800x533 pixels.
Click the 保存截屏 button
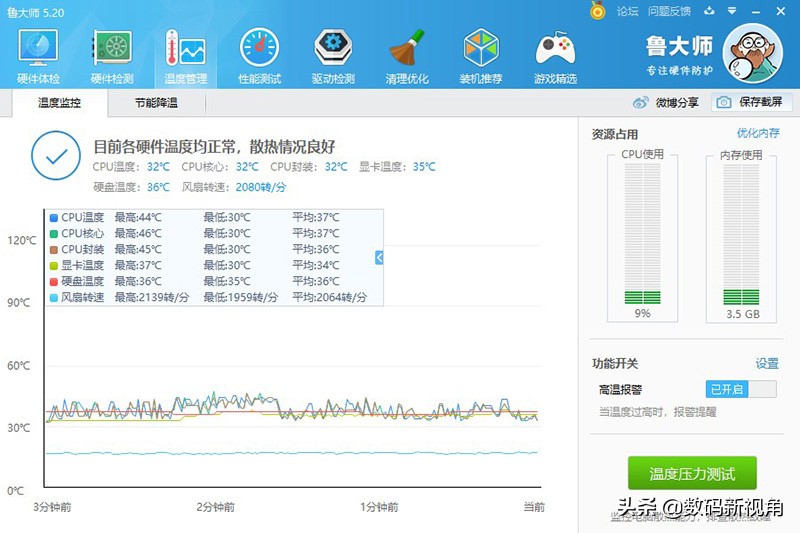752,103
